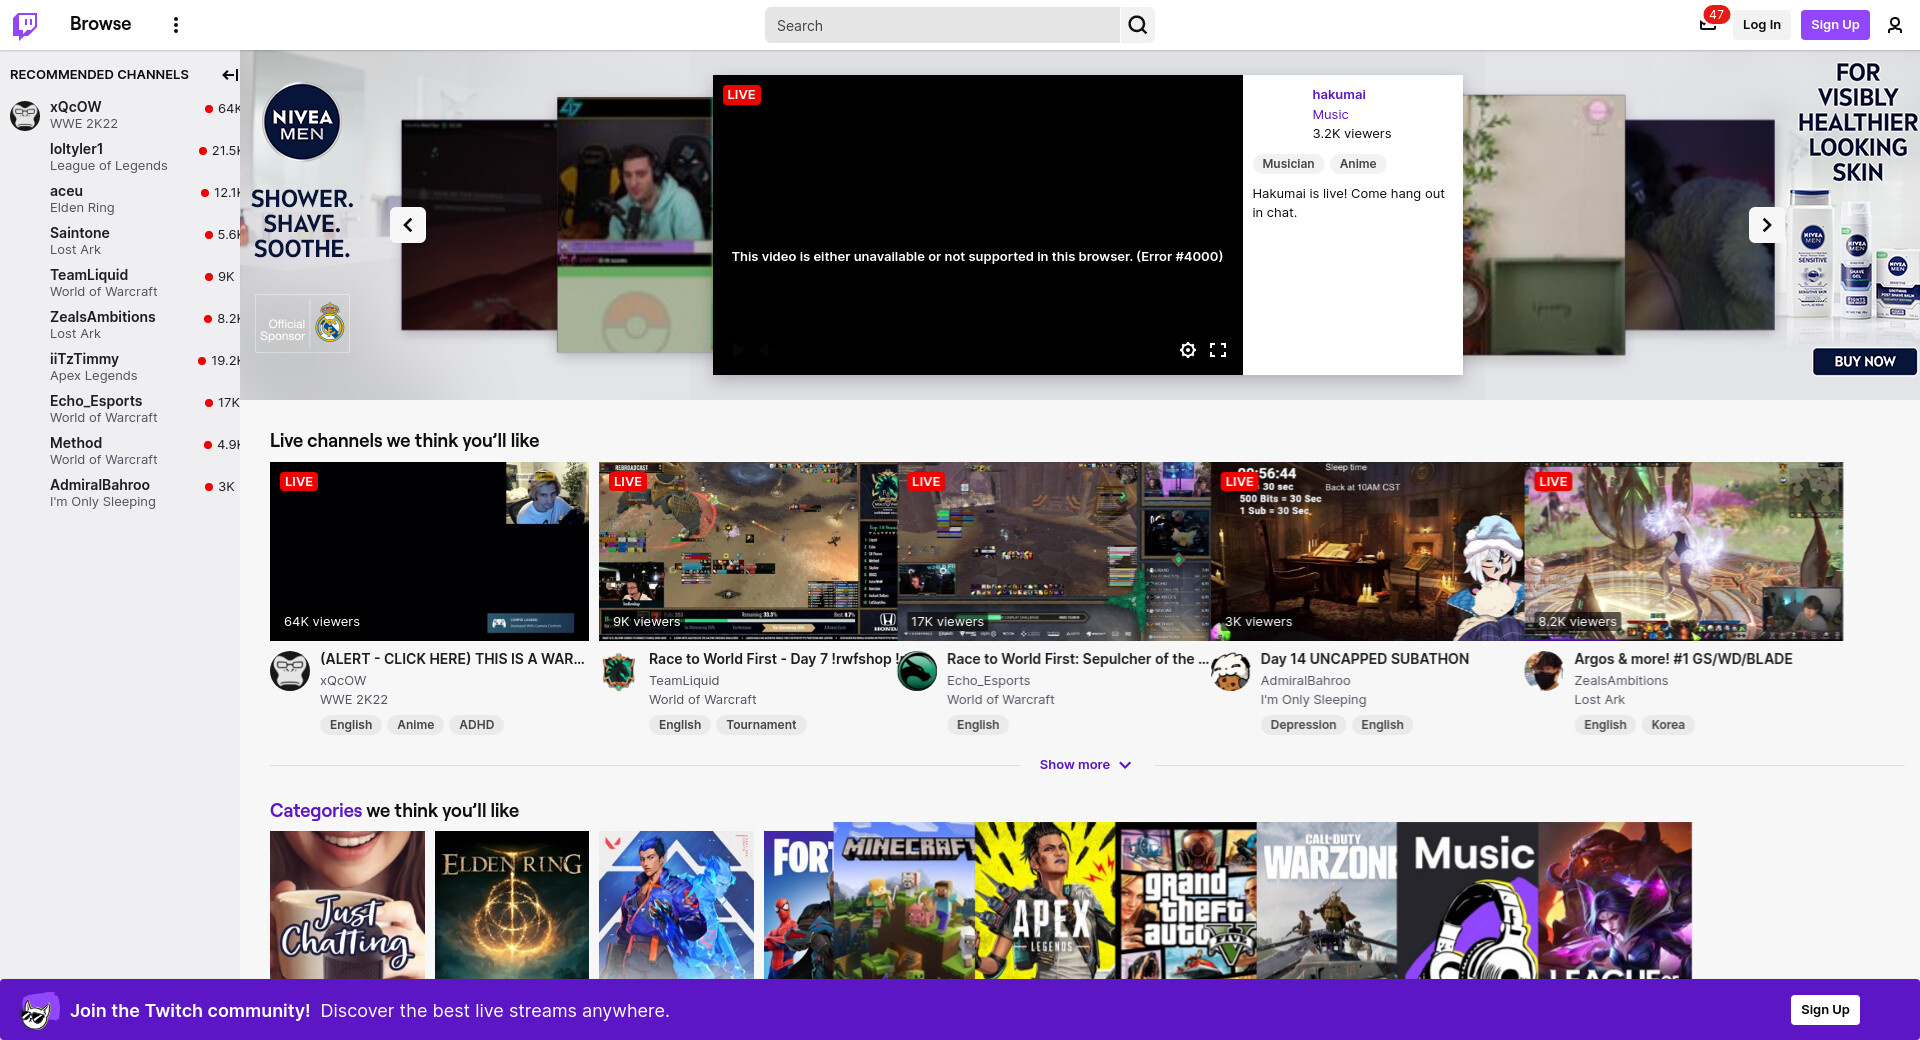Screen dimensions: 1920x1040
Task: Collapse the recommended channels sidebar
Action: [229, 75]
